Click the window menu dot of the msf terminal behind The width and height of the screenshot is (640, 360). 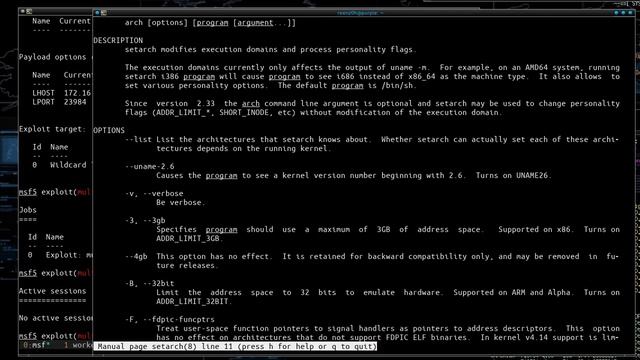23,11
